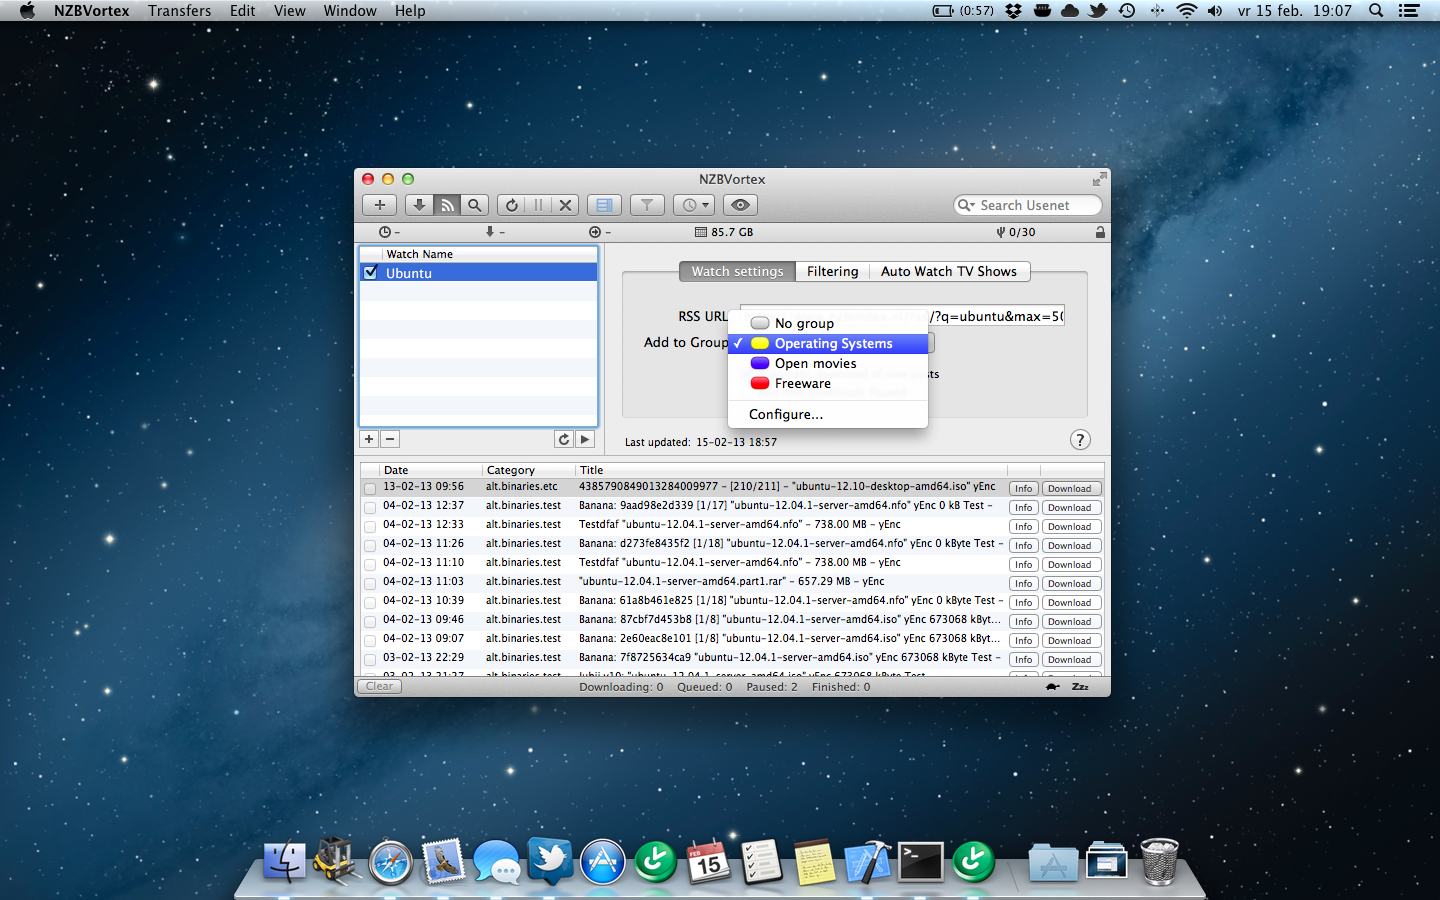Choose No group from the menu
1440x900 pixels.
[828, 323]
